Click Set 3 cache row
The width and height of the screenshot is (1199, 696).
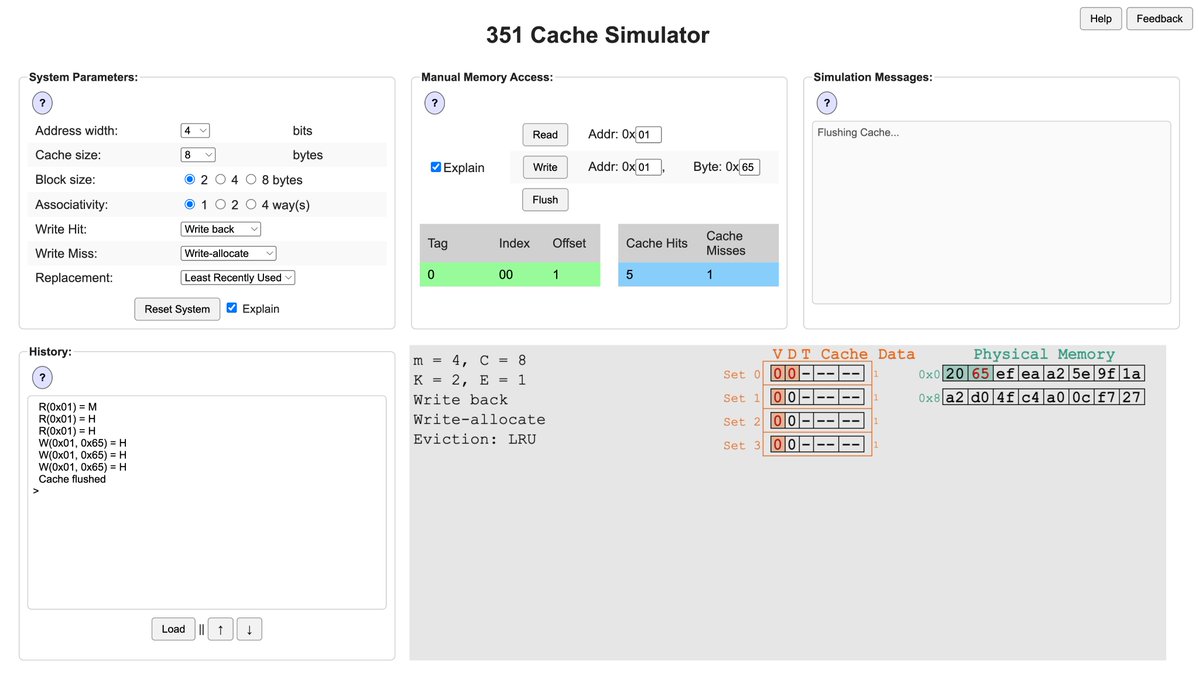(x=817, y=444)
